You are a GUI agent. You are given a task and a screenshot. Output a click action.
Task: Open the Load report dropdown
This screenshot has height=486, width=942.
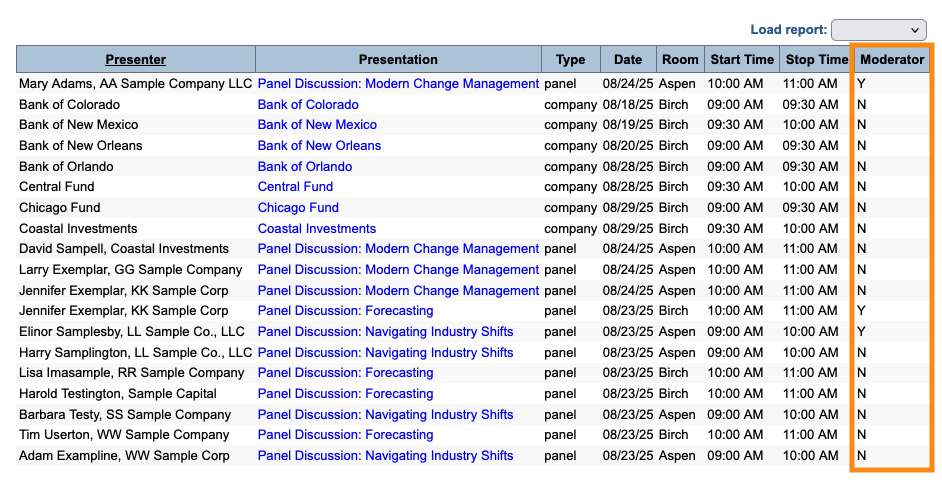pos(878,30)
